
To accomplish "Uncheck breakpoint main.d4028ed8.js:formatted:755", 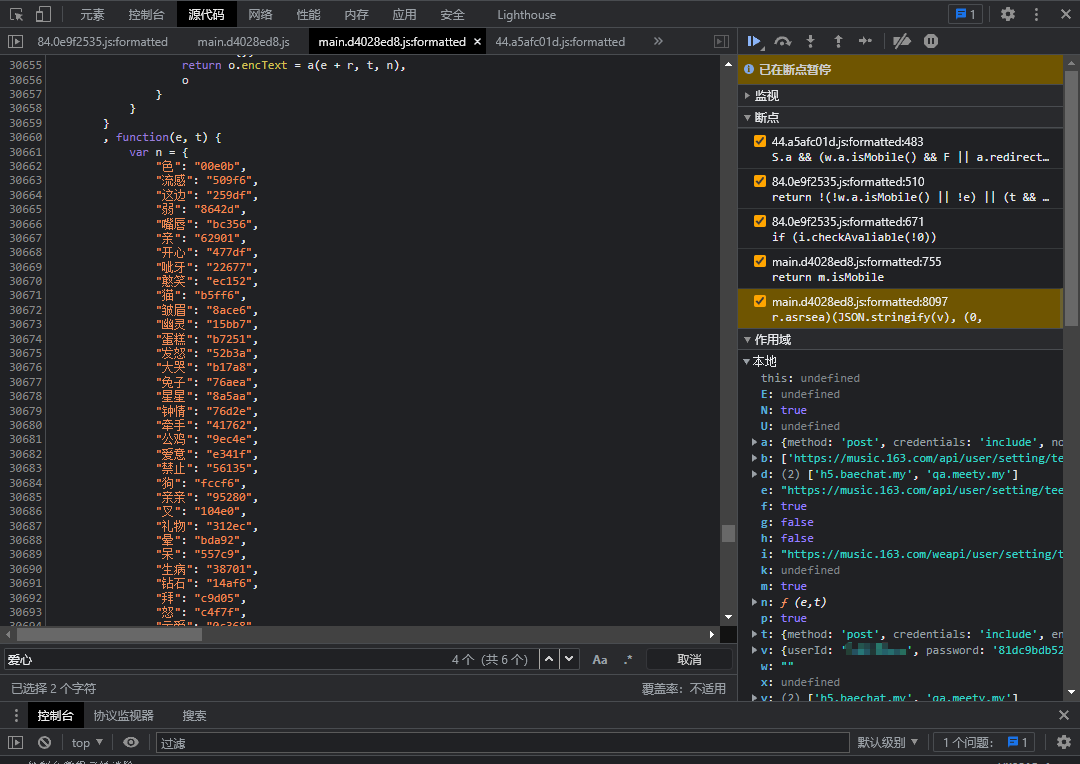I will pyautogui.click(x=760, y=261).
